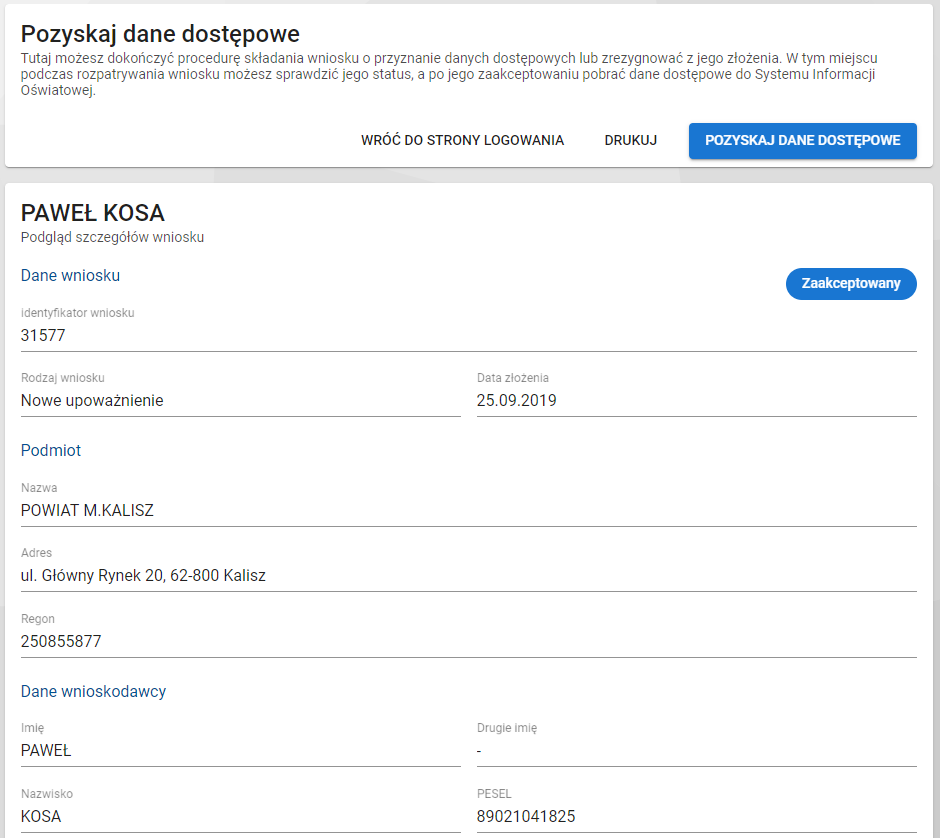
Task: Click the Podmiot section header
Action: [50, 450]
